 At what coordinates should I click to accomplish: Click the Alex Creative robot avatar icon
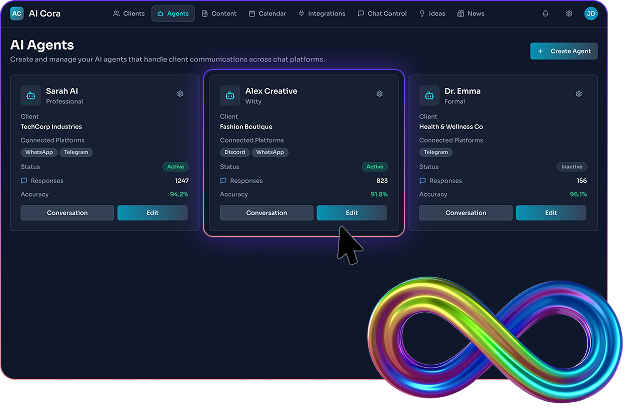pos(230,96)
